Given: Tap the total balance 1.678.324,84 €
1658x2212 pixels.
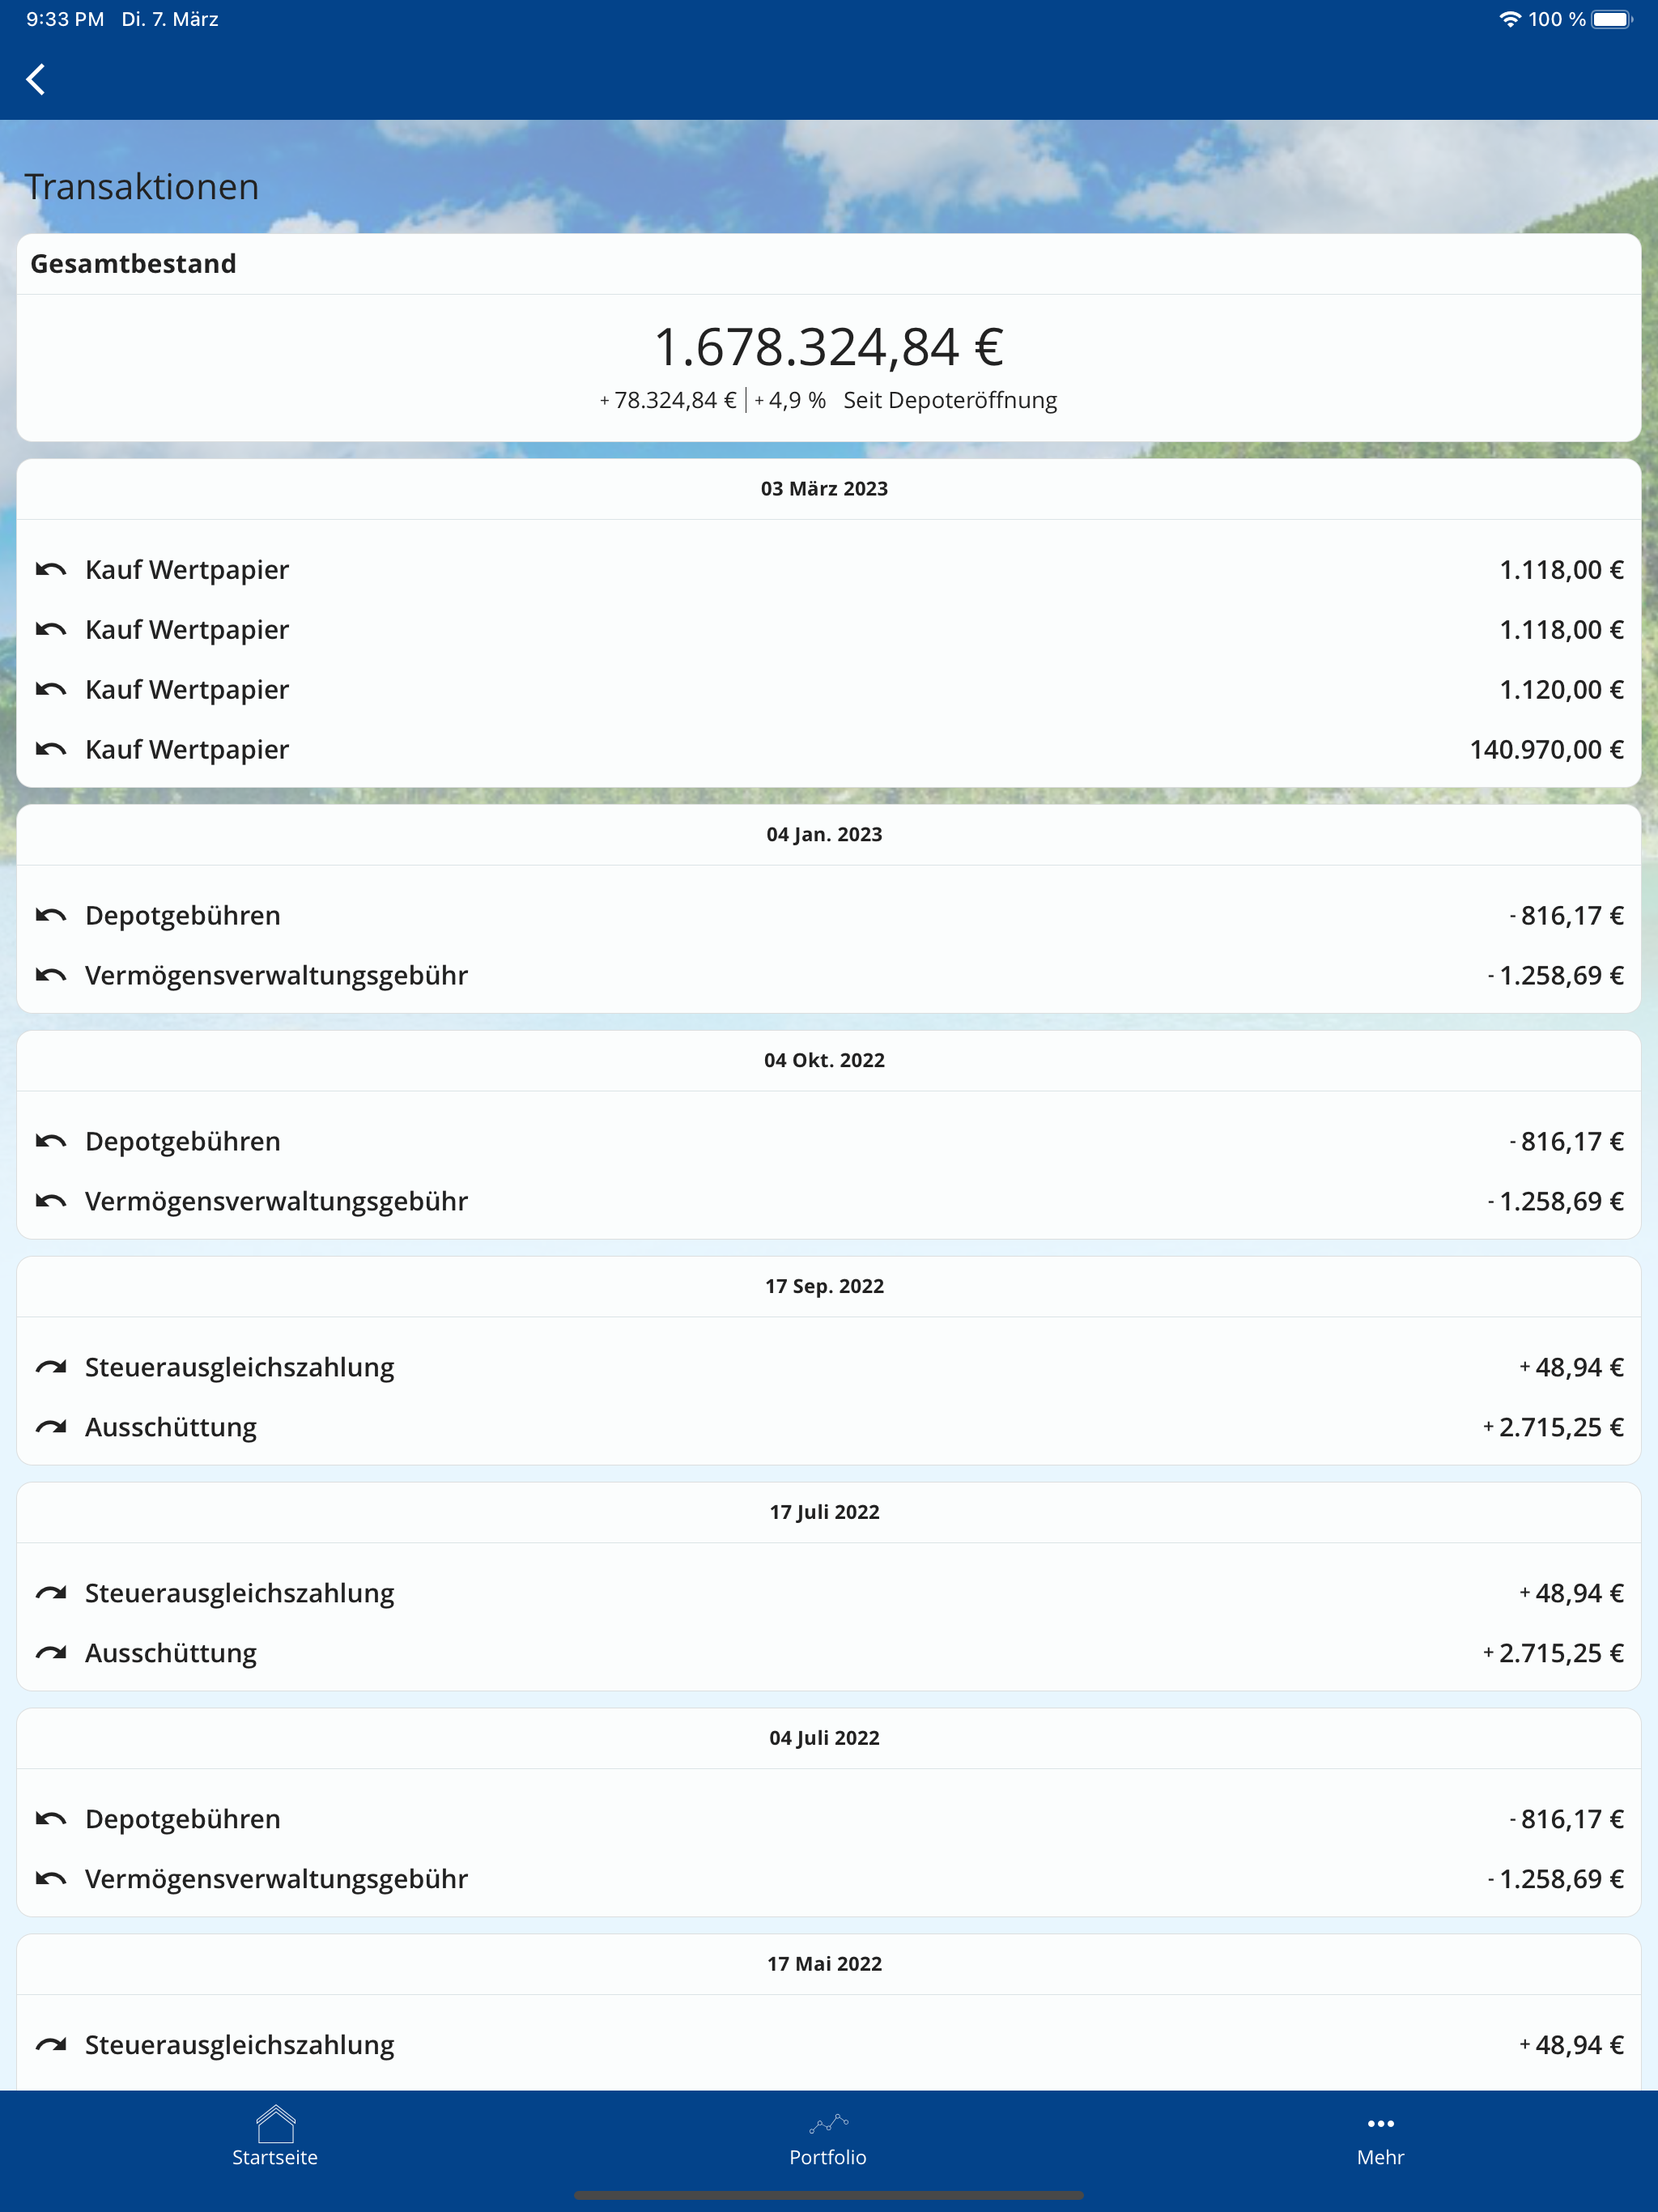Looking at the screenshot, I should coord(829,348).
